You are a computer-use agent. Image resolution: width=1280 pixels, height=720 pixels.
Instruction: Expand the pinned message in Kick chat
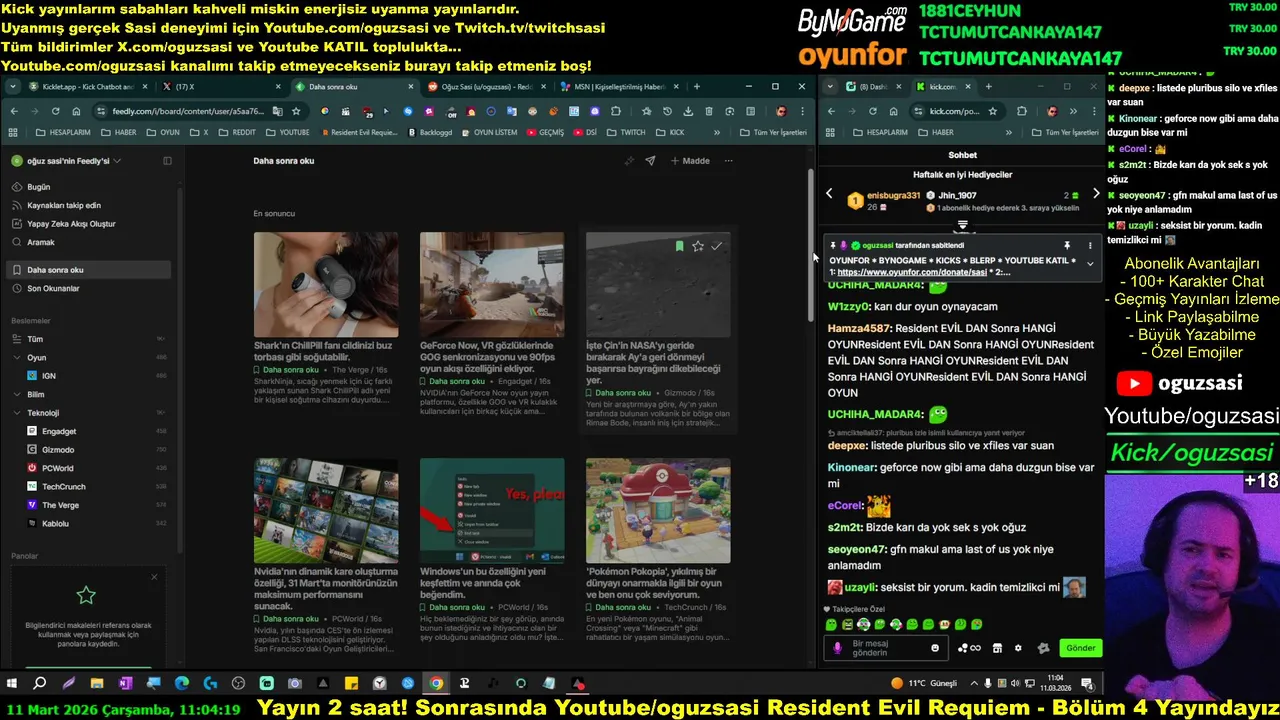pyautogui.click(x=1090, y=264)
